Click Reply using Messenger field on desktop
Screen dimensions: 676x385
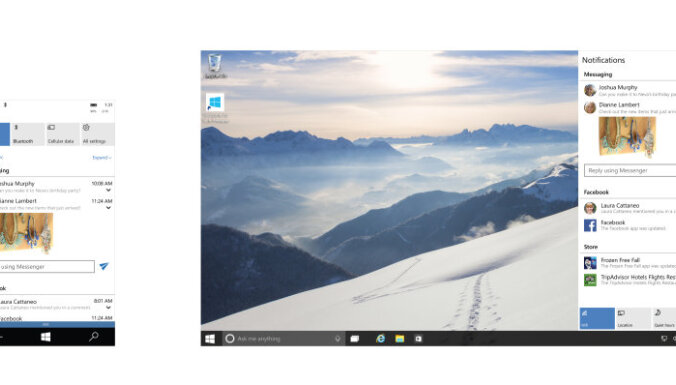point(630,170)
